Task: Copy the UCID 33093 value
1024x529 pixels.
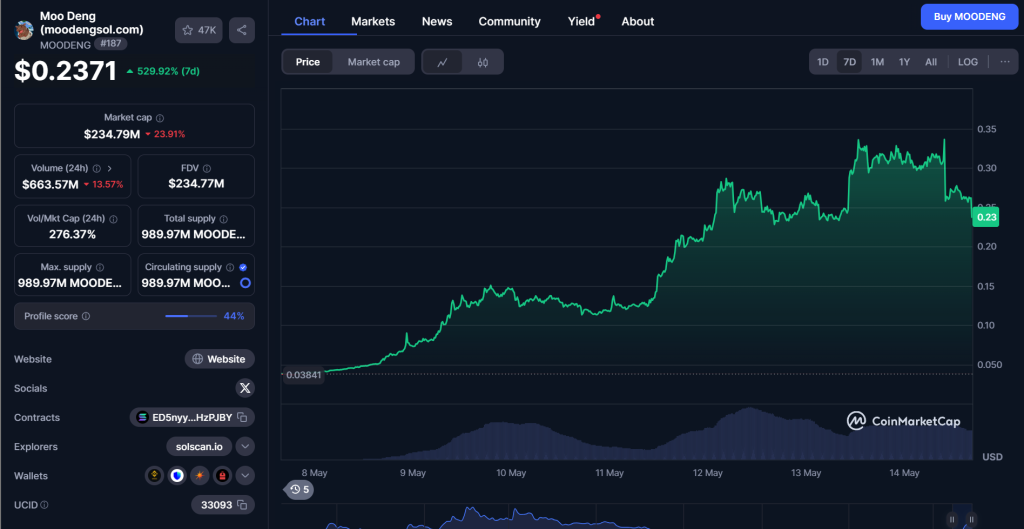Action: coord(242,505)
